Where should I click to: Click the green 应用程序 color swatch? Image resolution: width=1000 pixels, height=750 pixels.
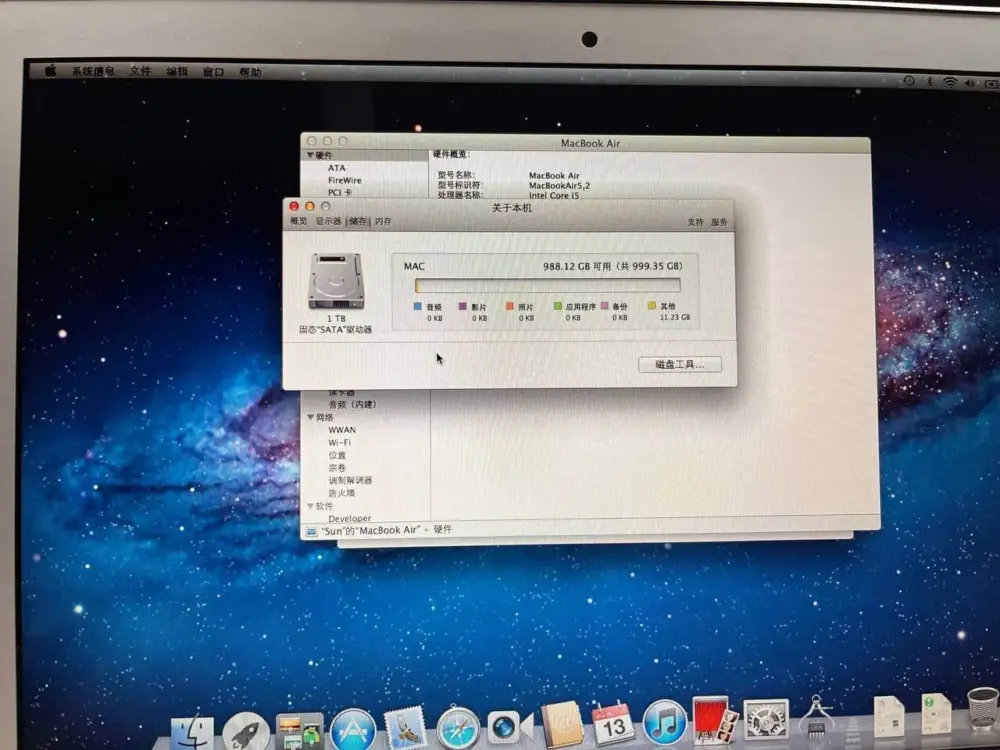tap(557, 307)
